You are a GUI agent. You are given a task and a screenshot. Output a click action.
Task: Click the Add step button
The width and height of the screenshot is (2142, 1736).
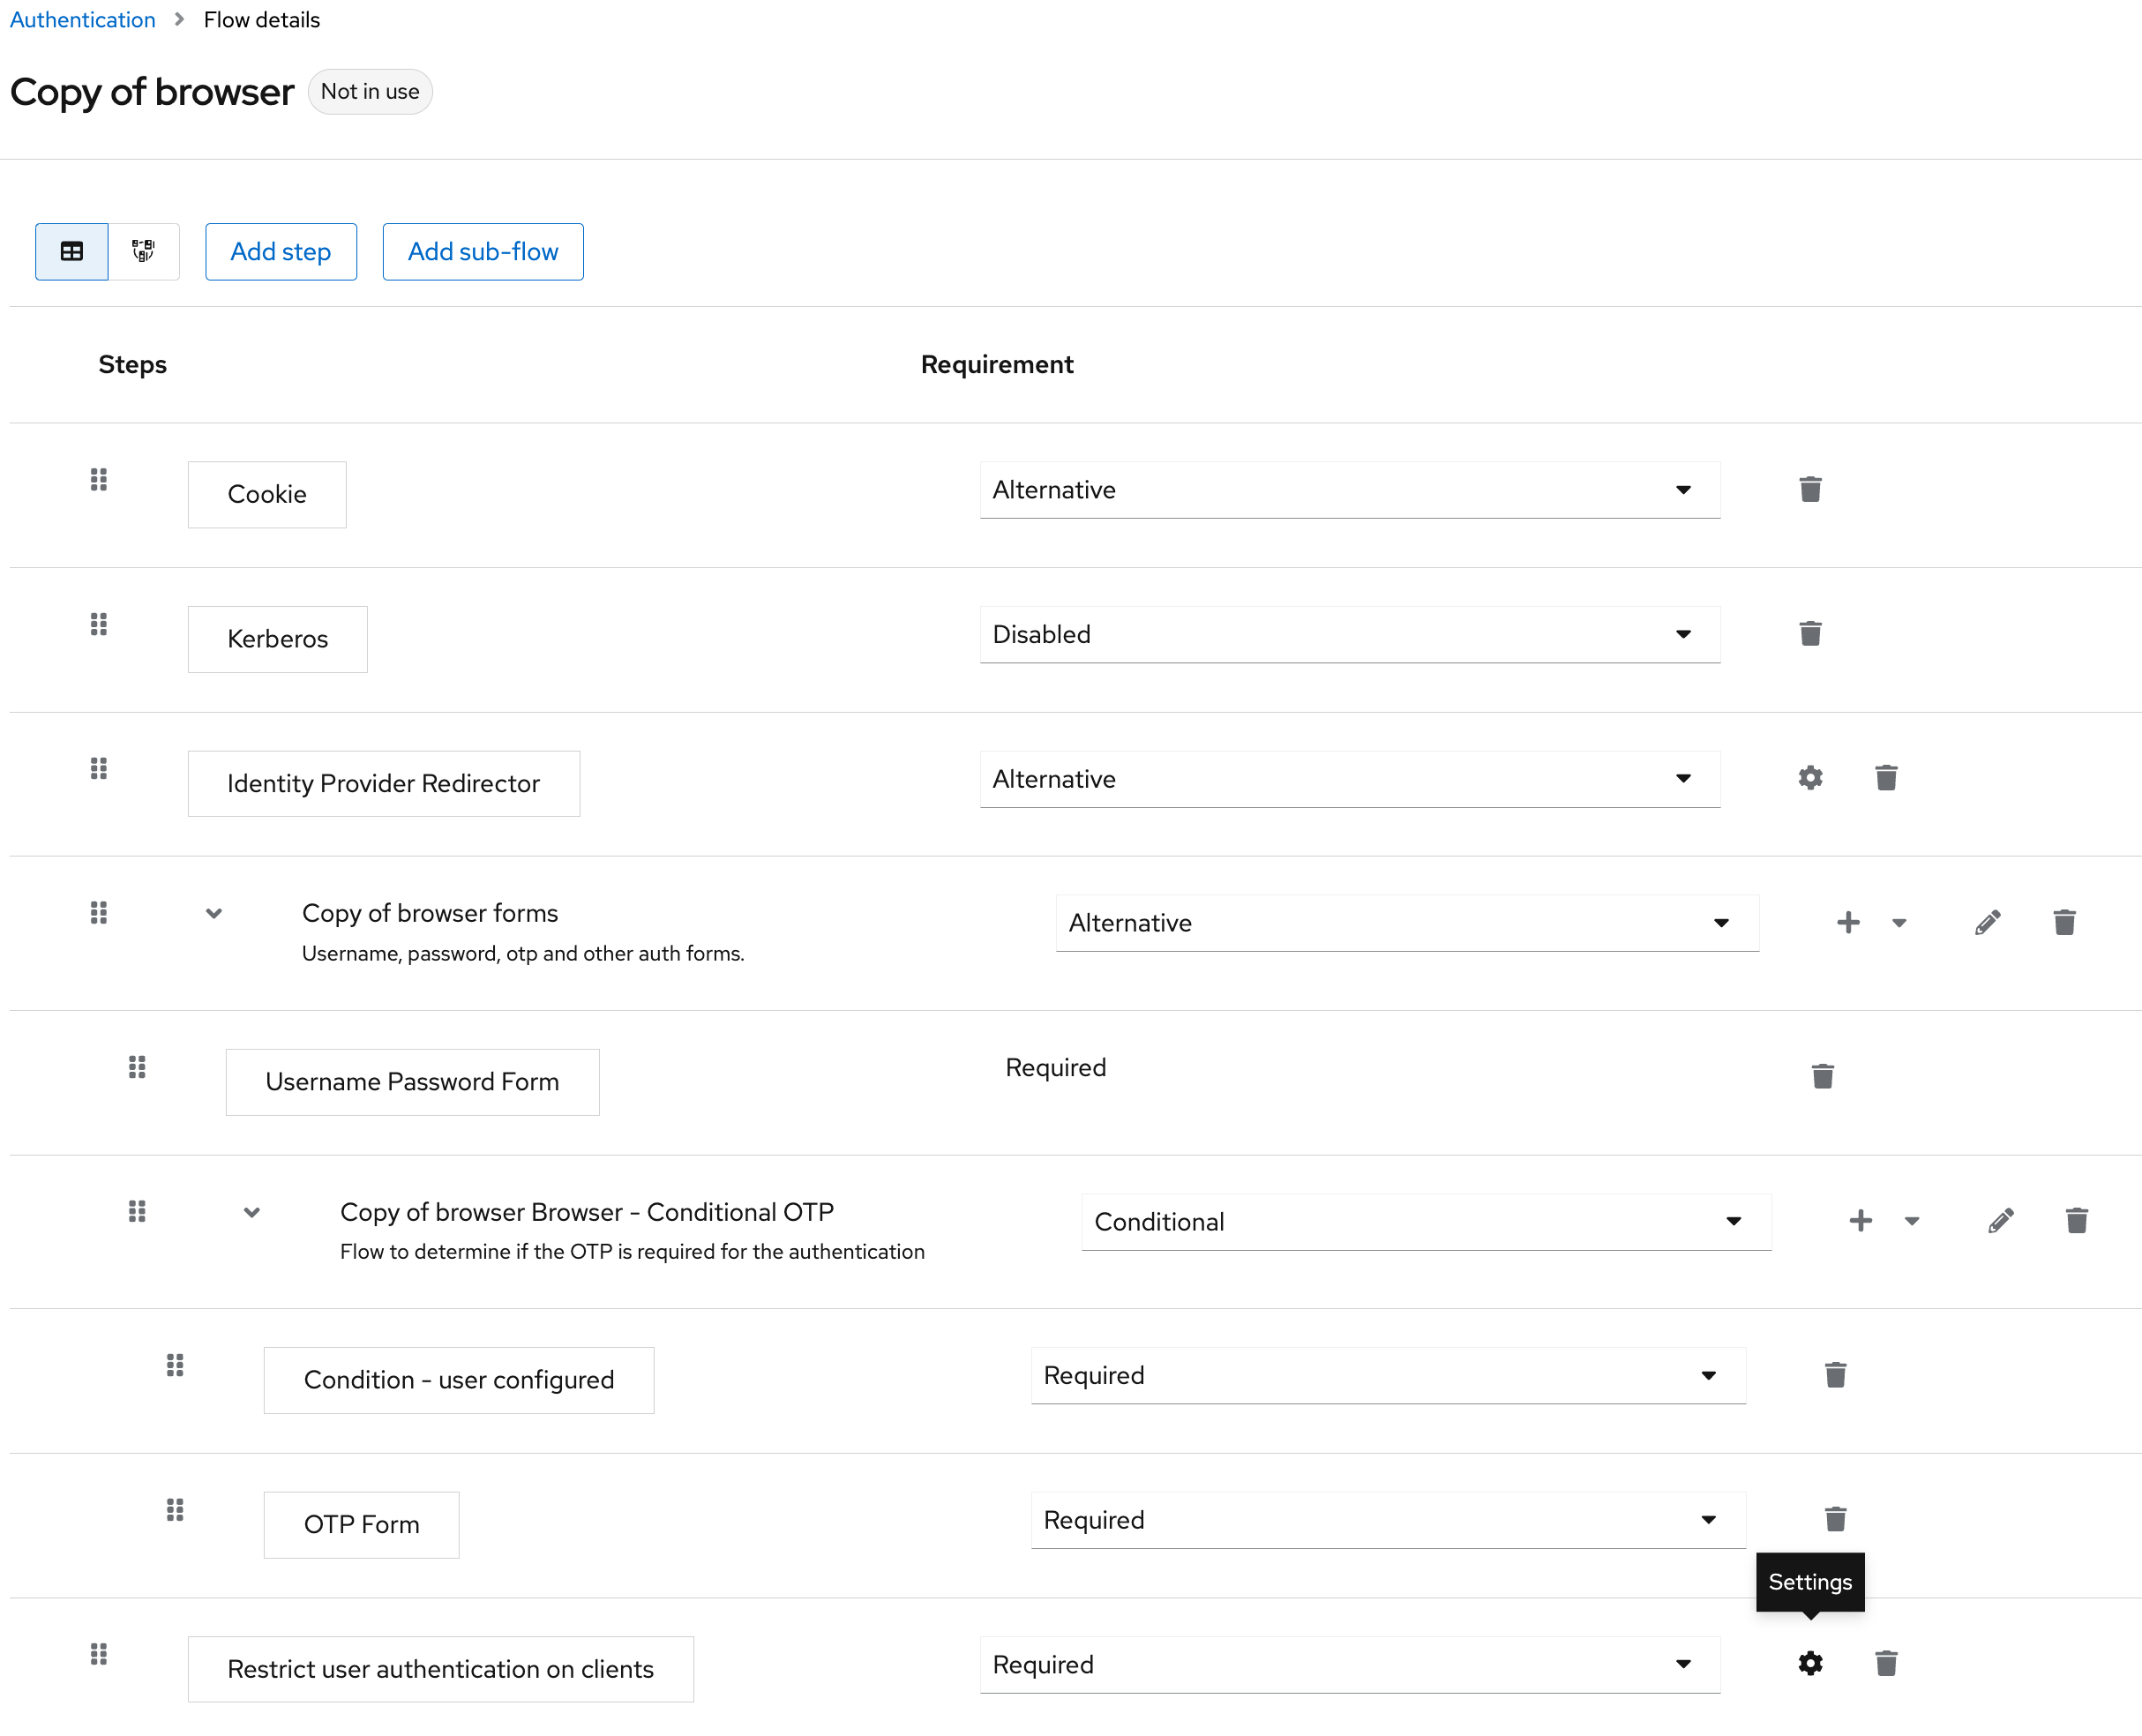pos(280,251)
